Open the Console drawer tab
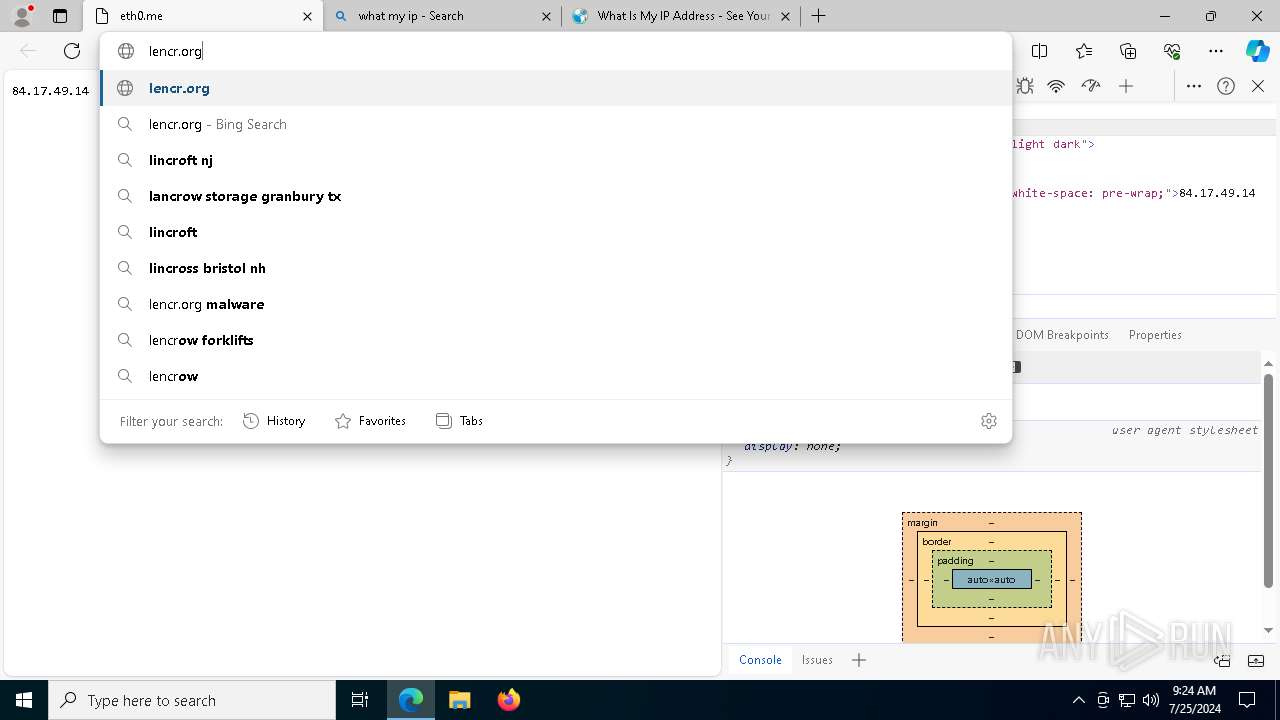 coord(760,660)
